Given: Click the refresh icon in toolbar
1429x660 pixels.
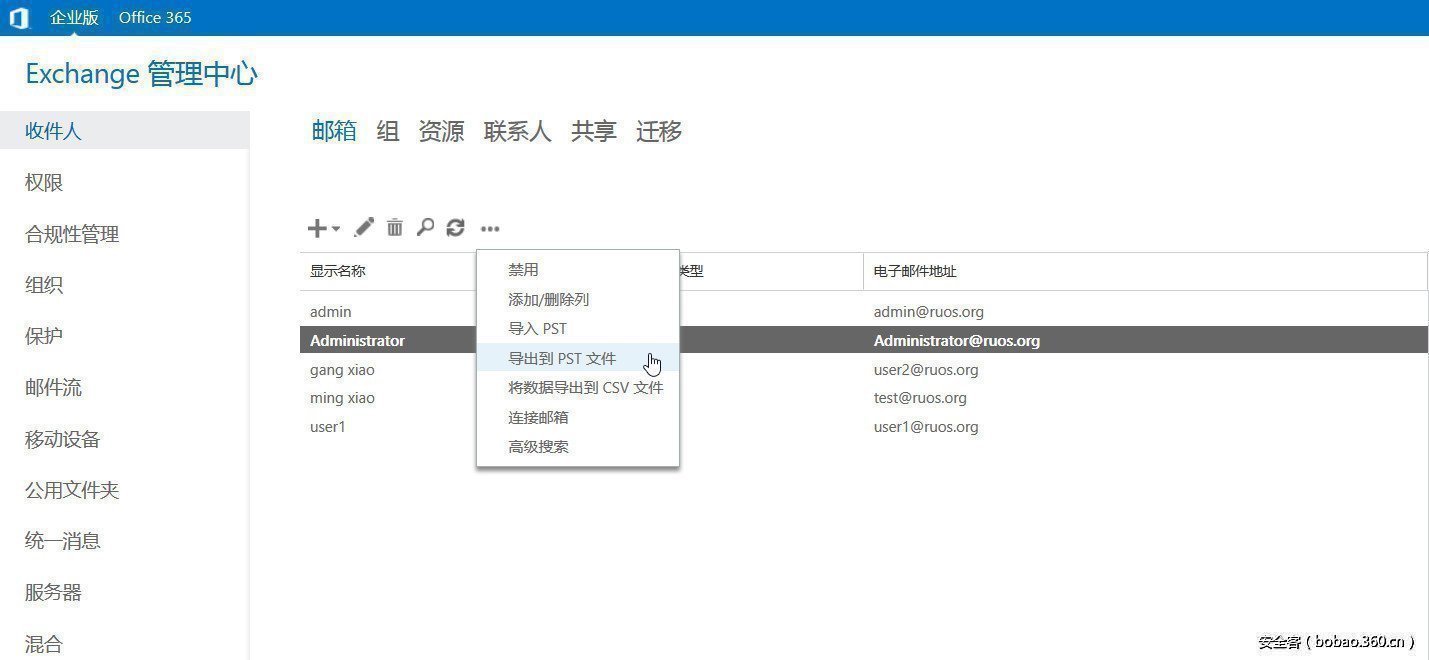Looking at the screenshot, I should tap(456, 228).
